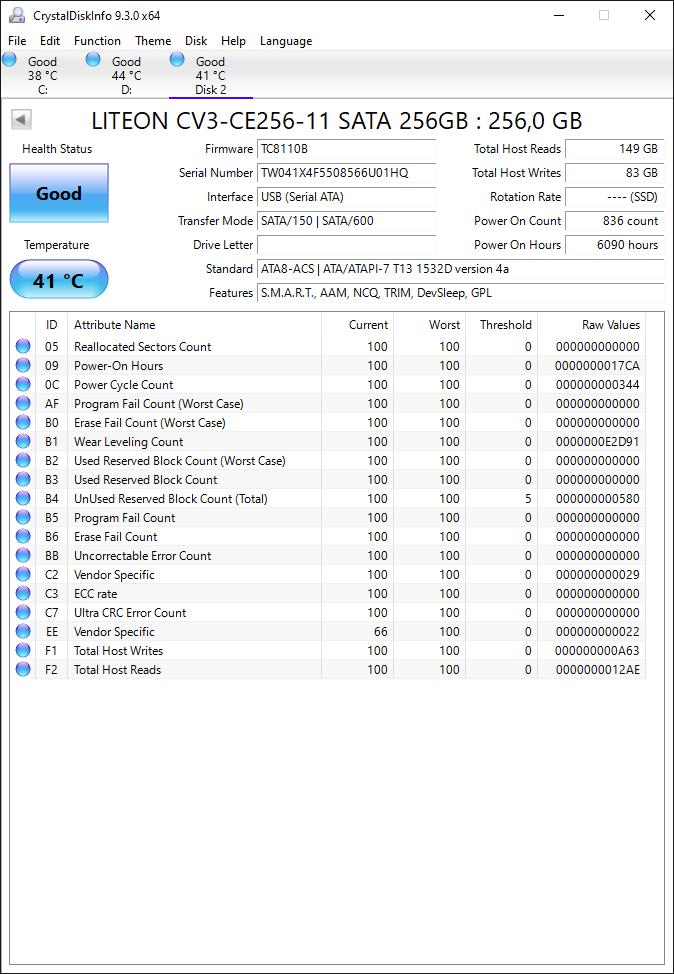
Task: Click the Serial Number field
Action: (347, 173)
